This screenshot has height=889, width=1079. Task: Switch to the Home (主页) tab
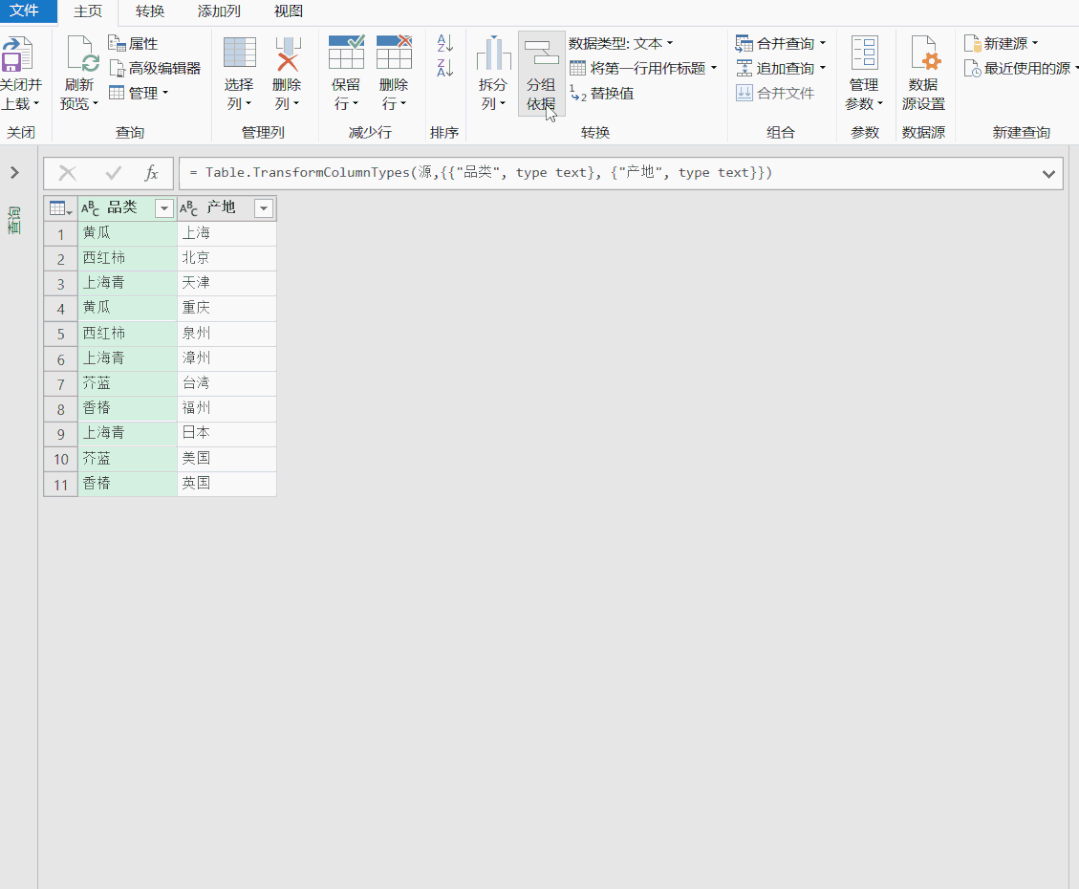pos(88,11)
